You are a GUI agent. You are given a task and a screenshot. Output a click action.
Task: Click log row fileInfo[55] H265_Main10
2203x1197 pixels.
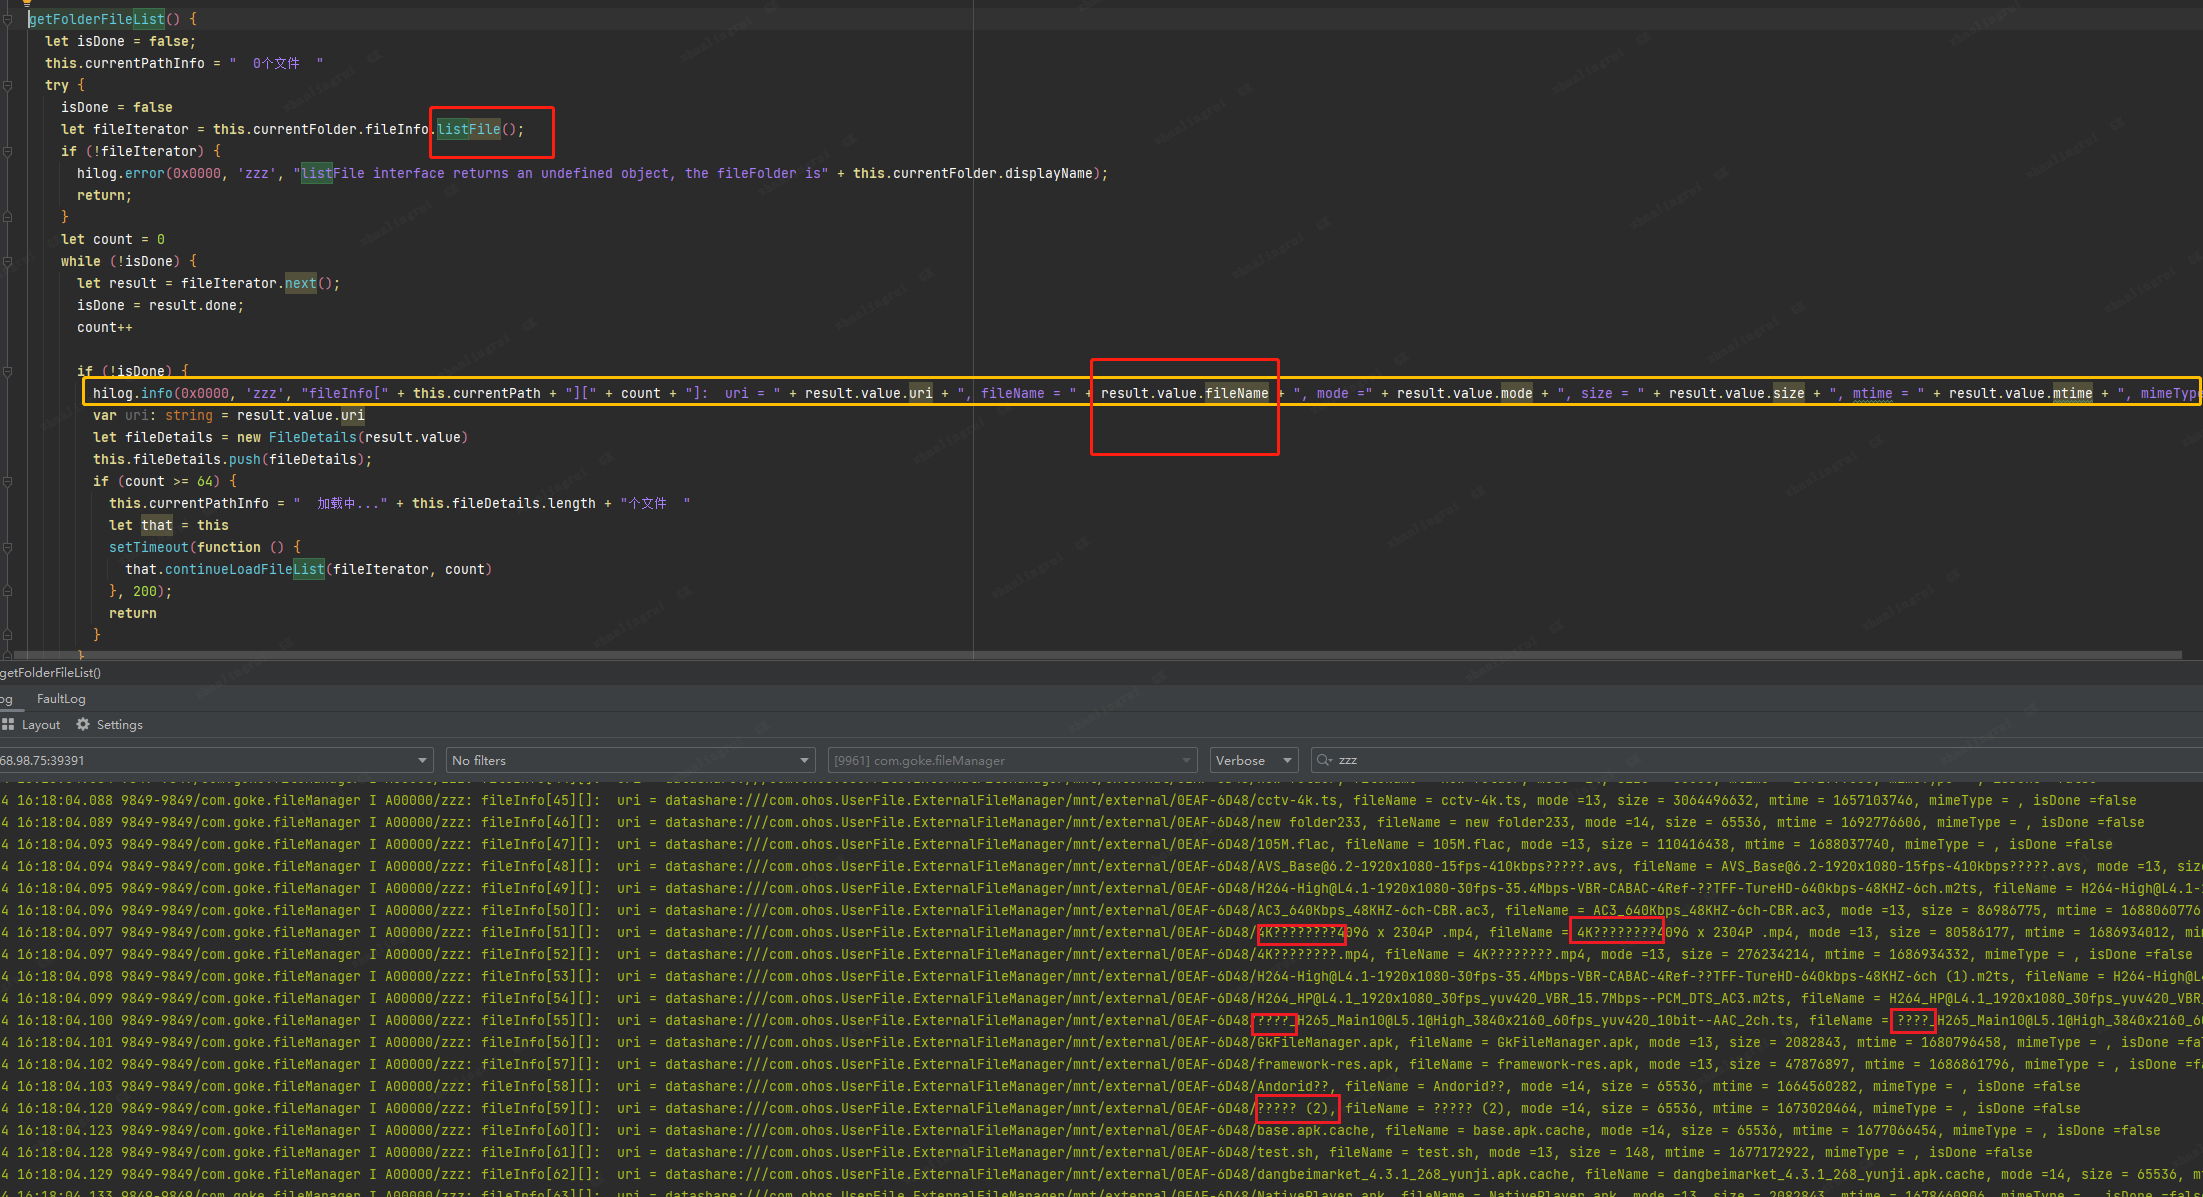tap(1101, 1020)
